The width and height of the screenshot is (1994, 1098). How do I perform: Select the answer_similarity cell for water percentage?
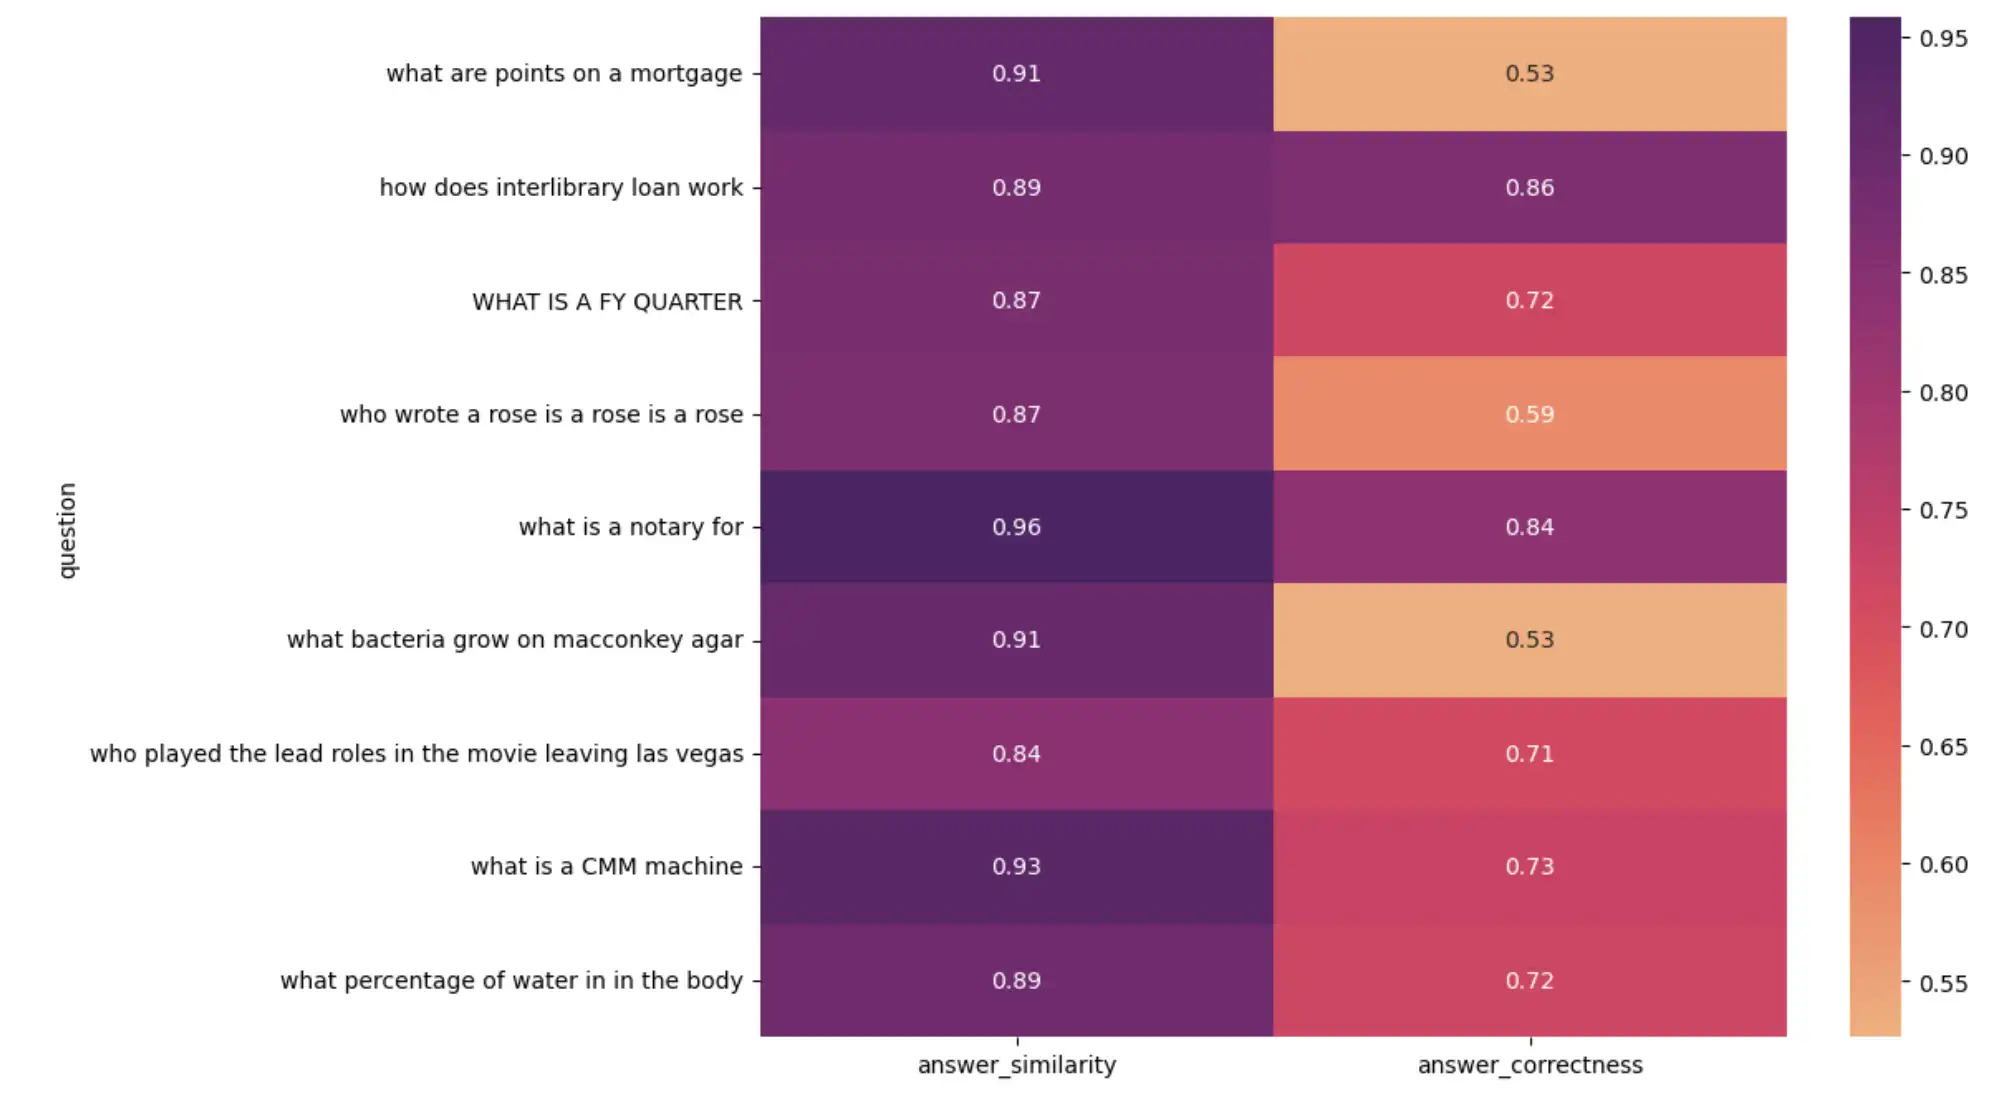coord(1016,980)
